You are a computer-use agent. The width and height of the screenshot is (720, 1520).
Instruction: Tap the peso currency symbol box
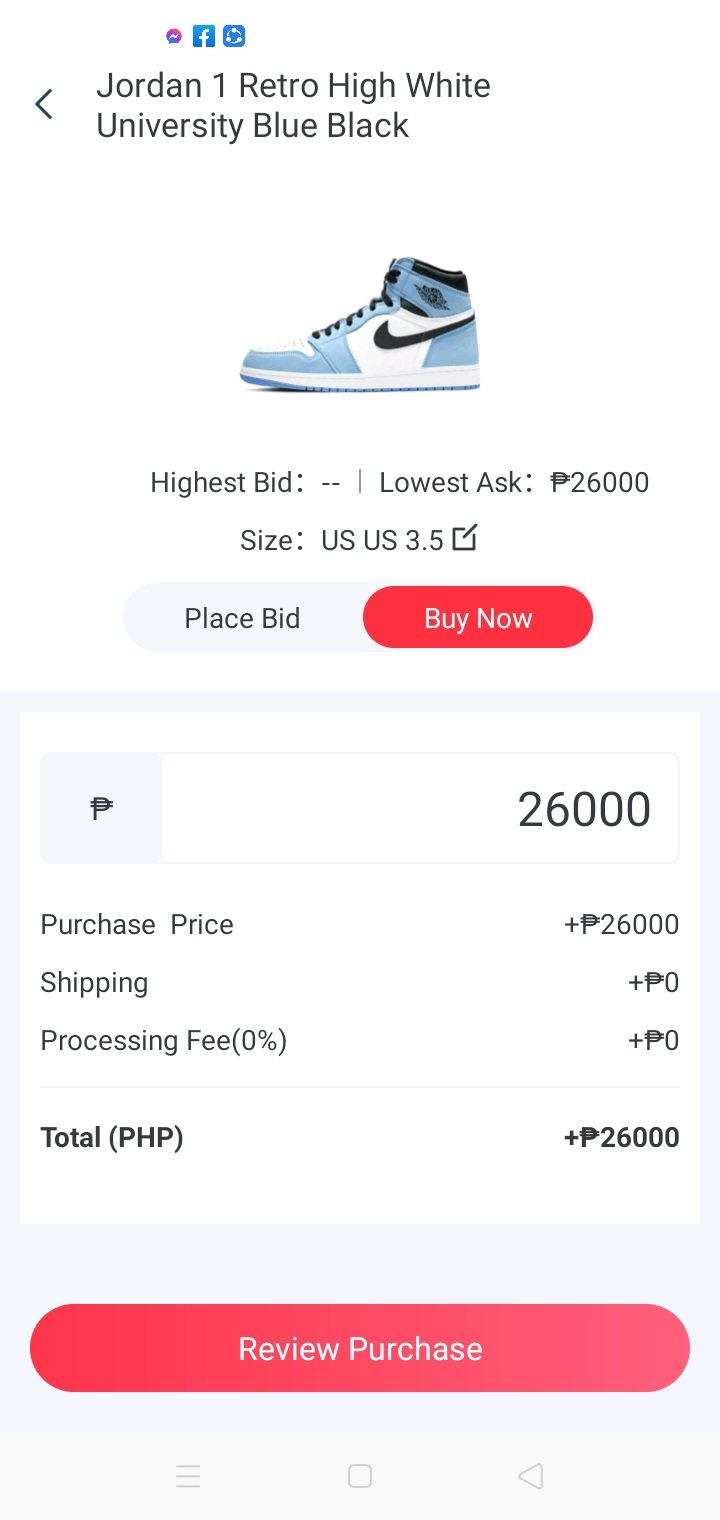[101, 808]
